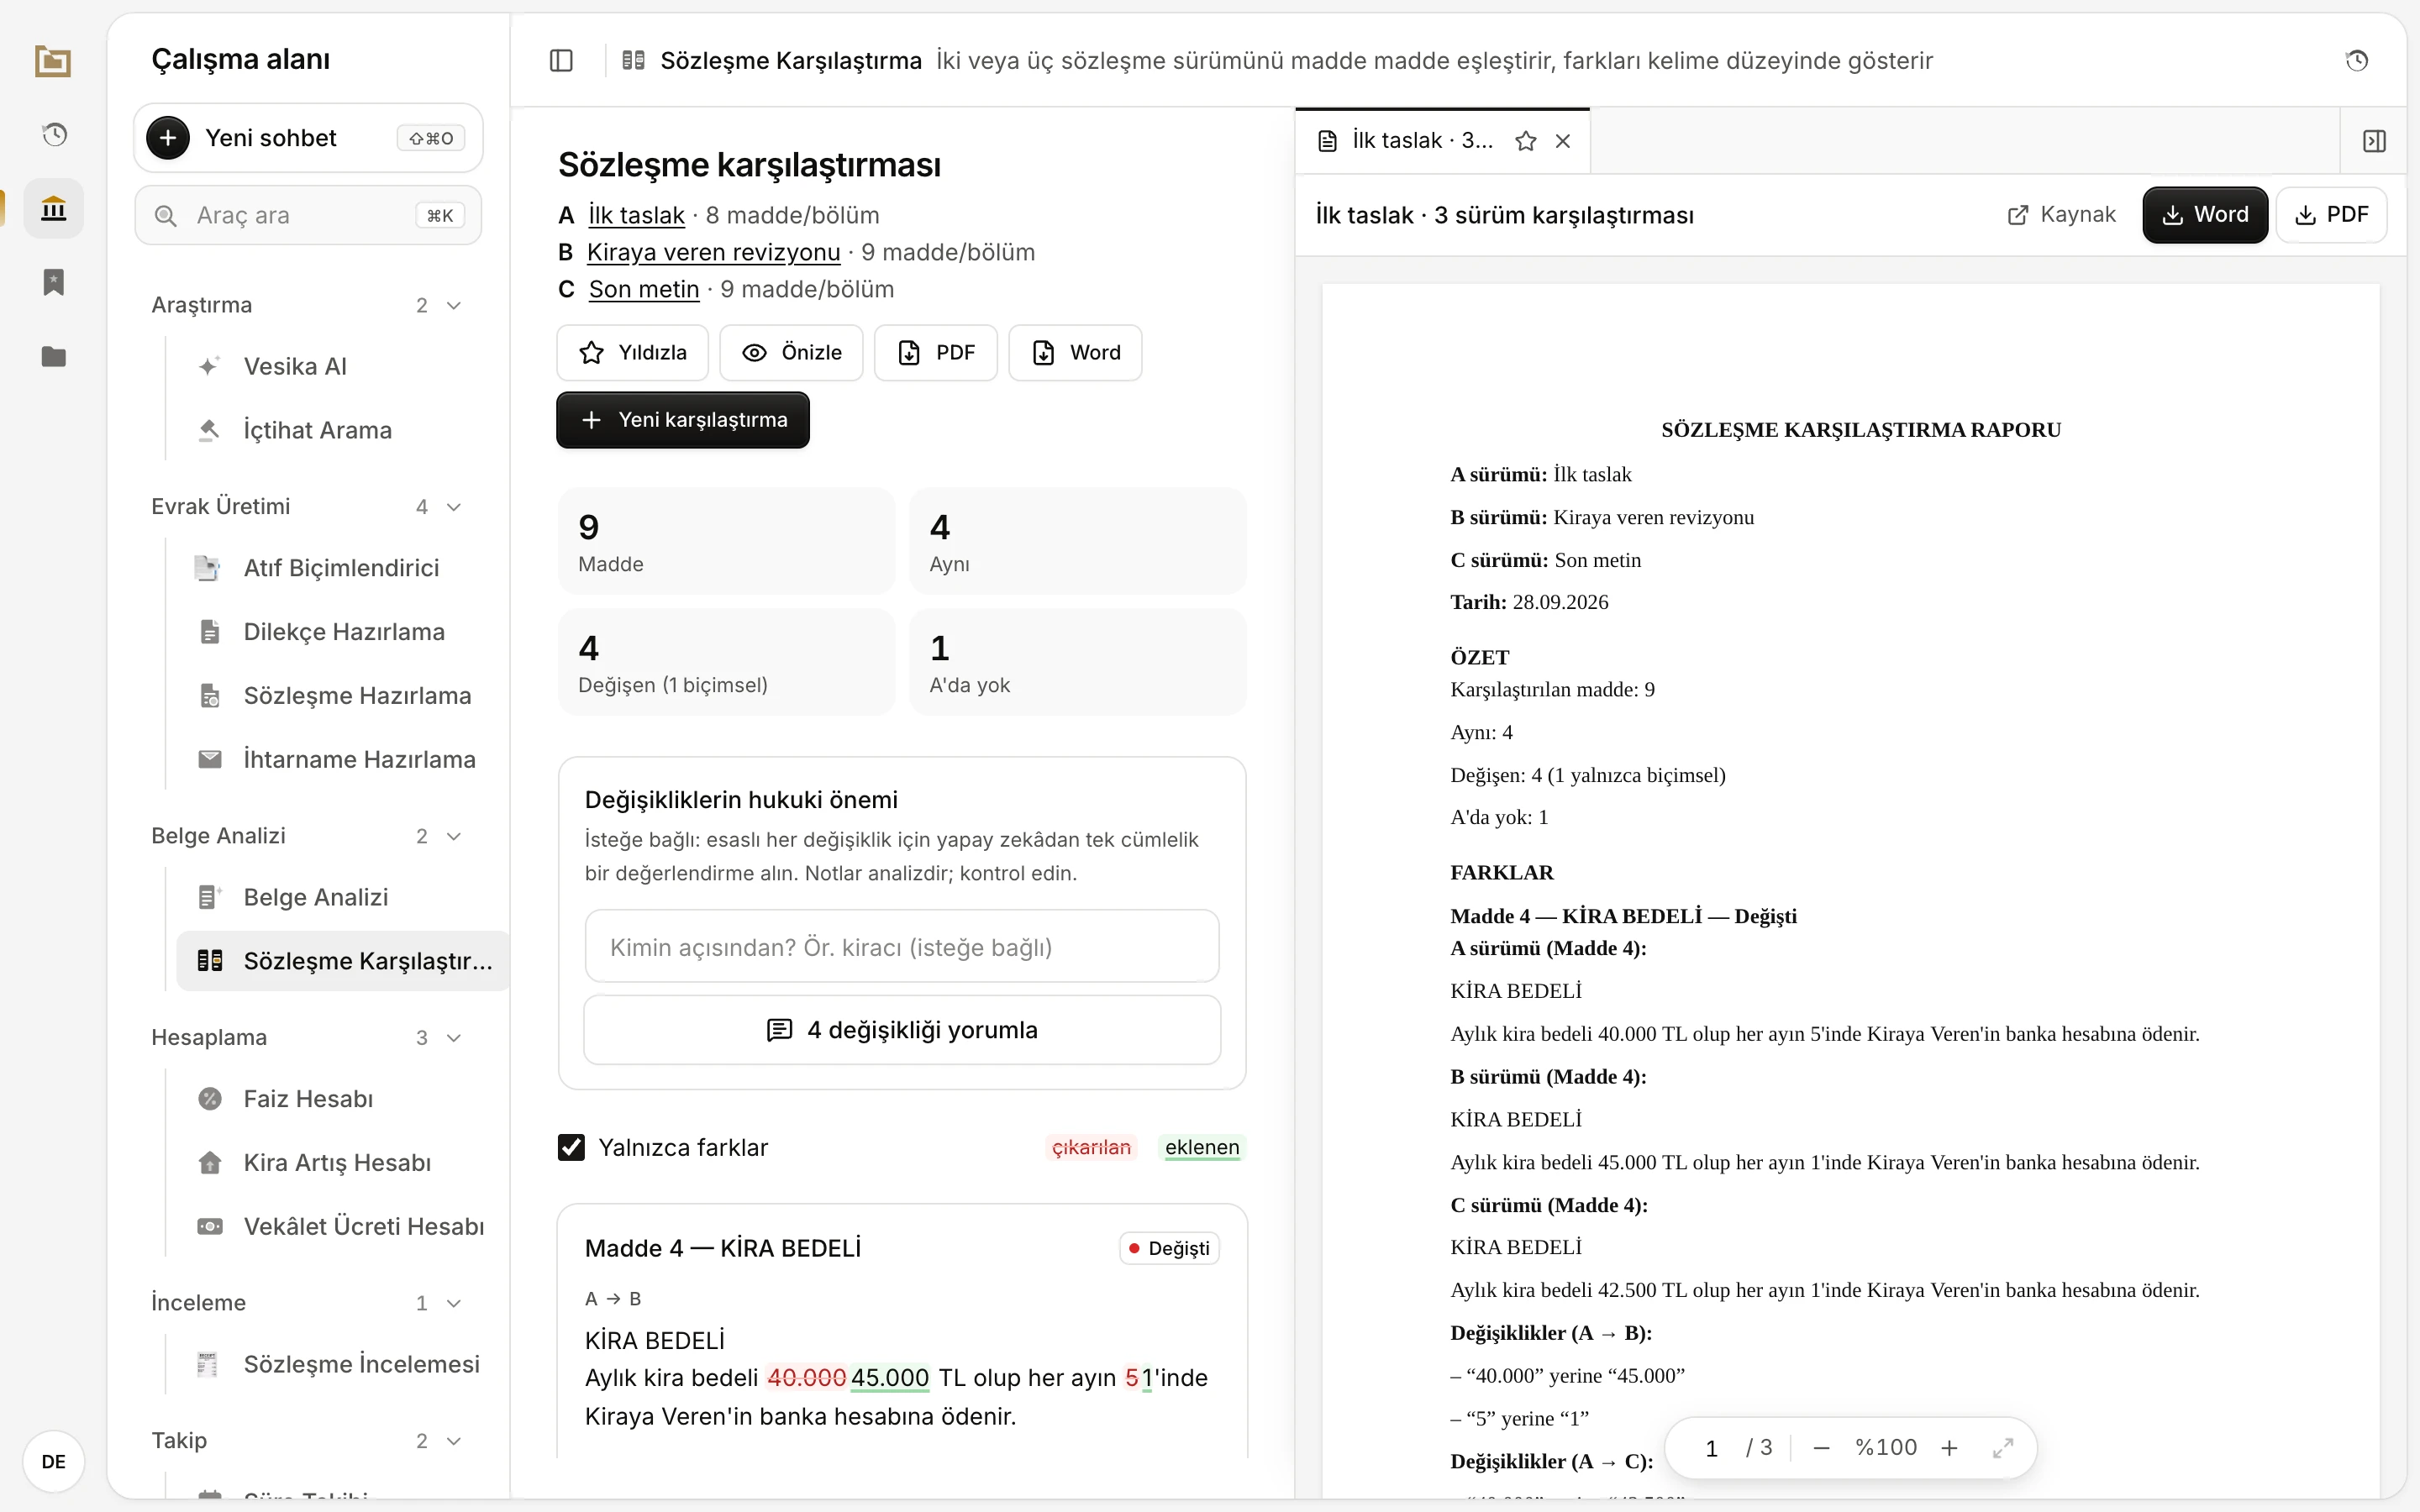Image resolution: width=2420 pixels, height=1512 pixels.
Task: Open the Son metin version link
Action: 644,289
